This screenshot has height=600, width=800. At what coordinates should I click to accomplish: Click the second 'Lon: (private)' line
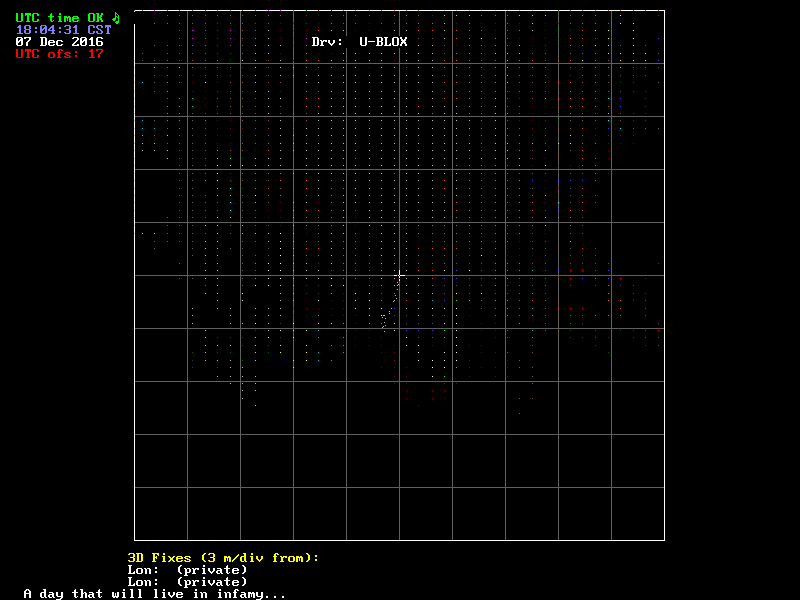(187, 582)
